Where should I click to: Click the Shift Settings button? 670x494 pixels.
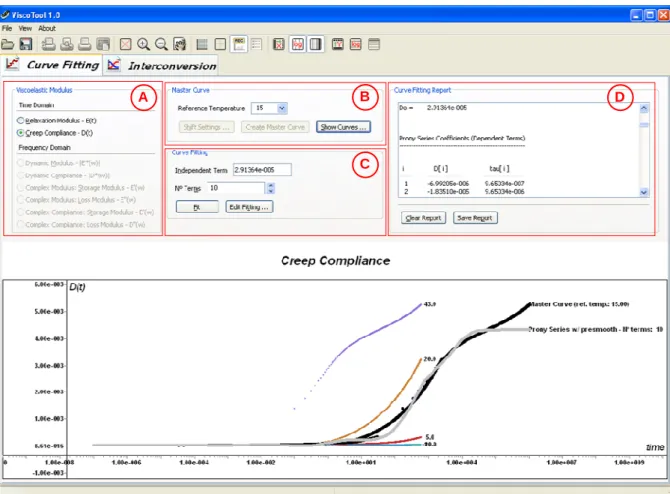[206, 127]
